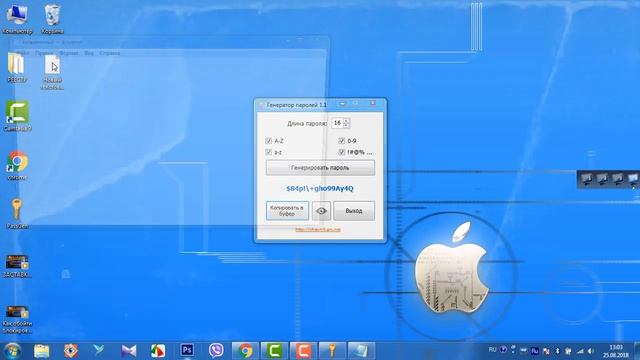
Task: Open the eye image viewer taskbar icon
Action: pos(71,351)
